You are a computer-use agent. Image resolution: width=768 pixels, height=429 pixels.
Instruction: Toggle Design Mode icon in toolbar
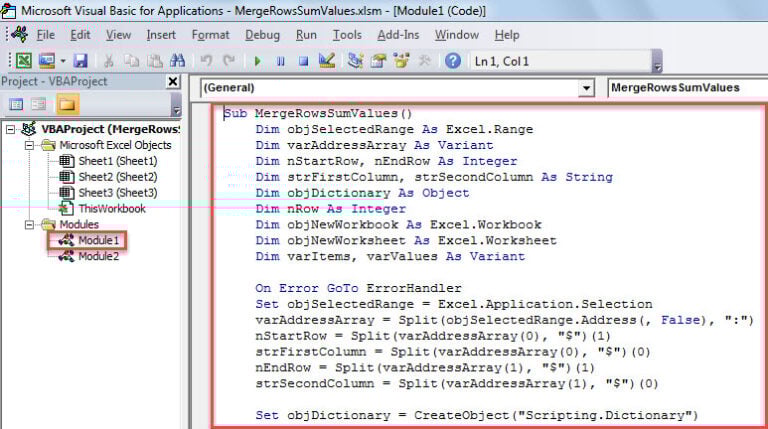click(325, 60)
